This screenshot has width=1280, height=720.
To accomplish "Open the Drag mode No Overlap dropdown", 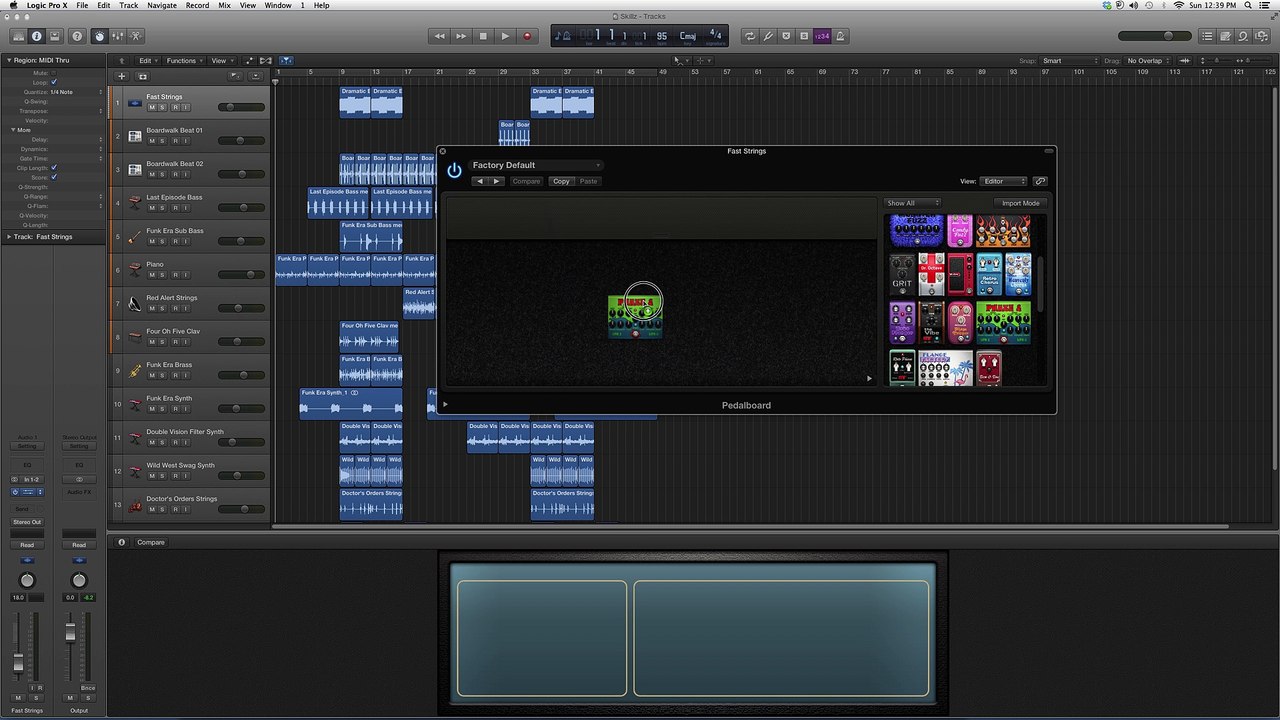I will [x=1147, y=61].
